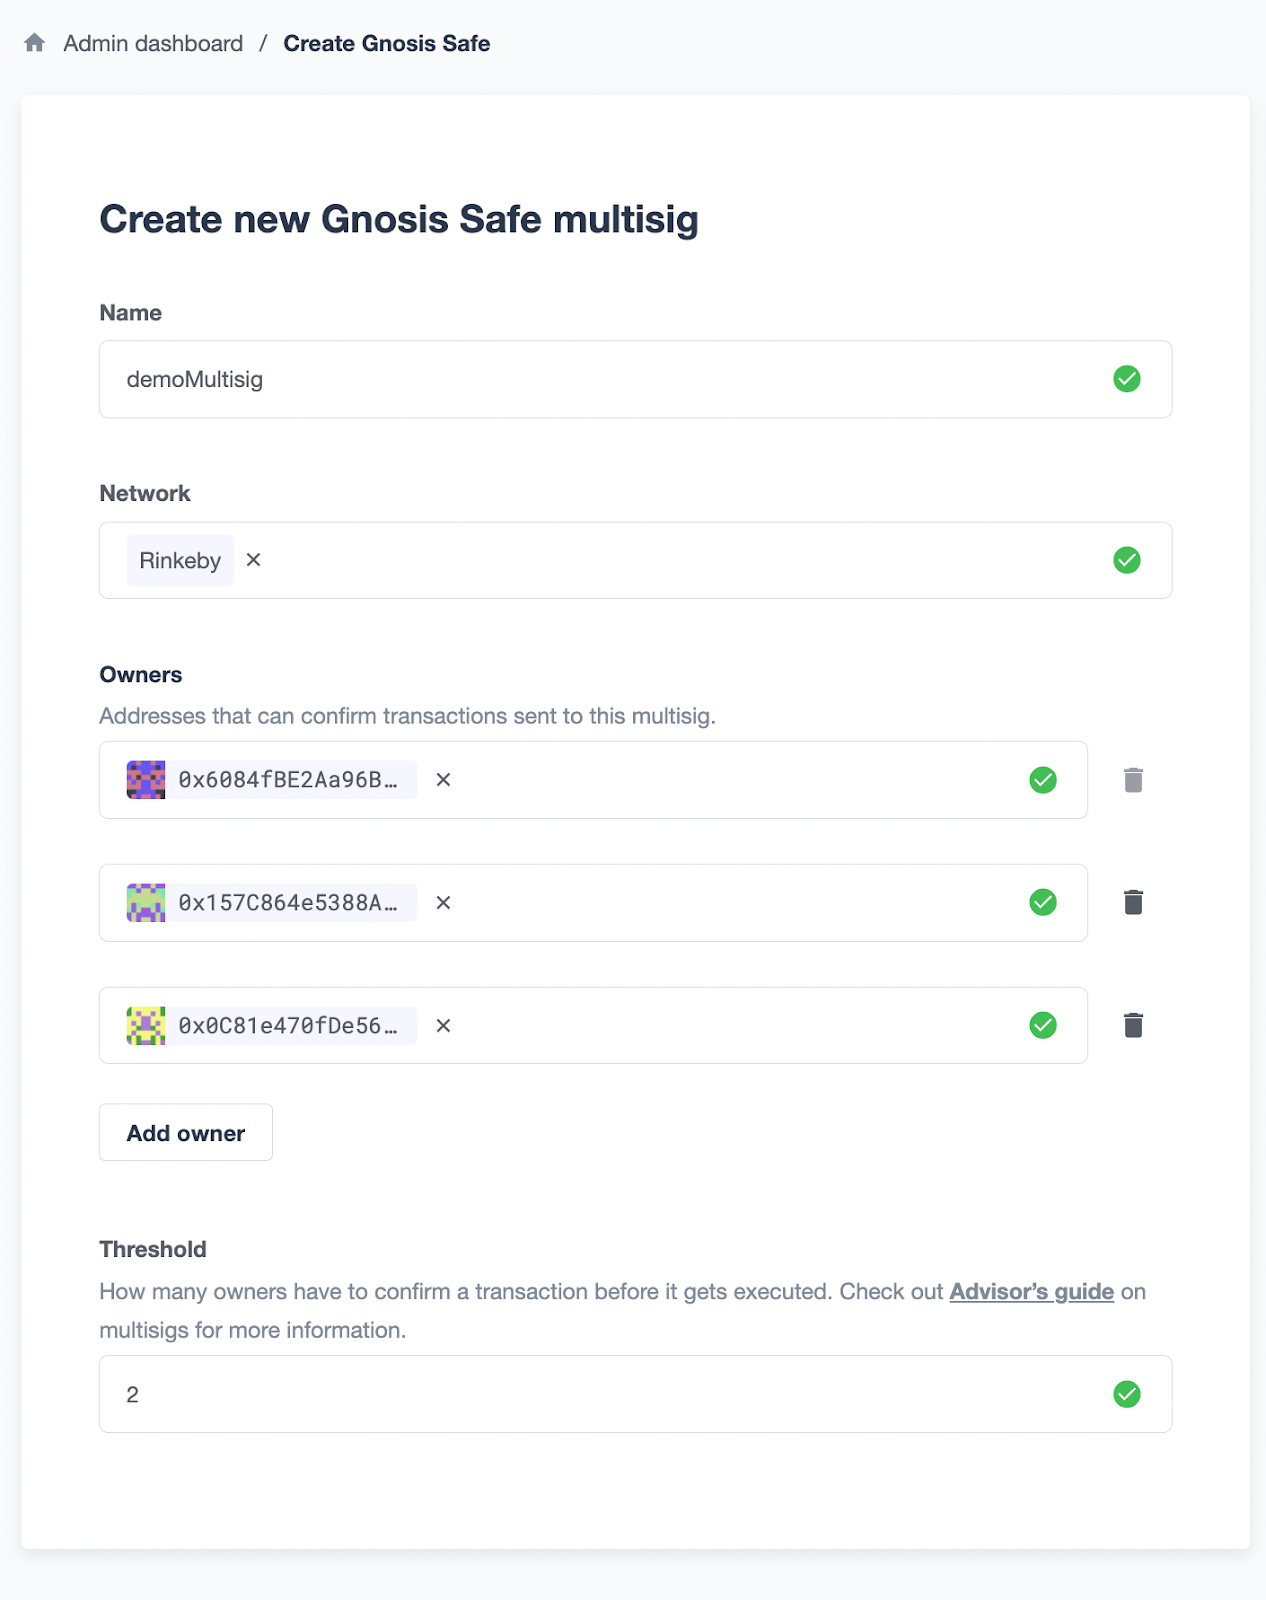Click the green checkmark in Network field
Viewport: 1266px width, 1600px height.
[x=1127, y=560]
